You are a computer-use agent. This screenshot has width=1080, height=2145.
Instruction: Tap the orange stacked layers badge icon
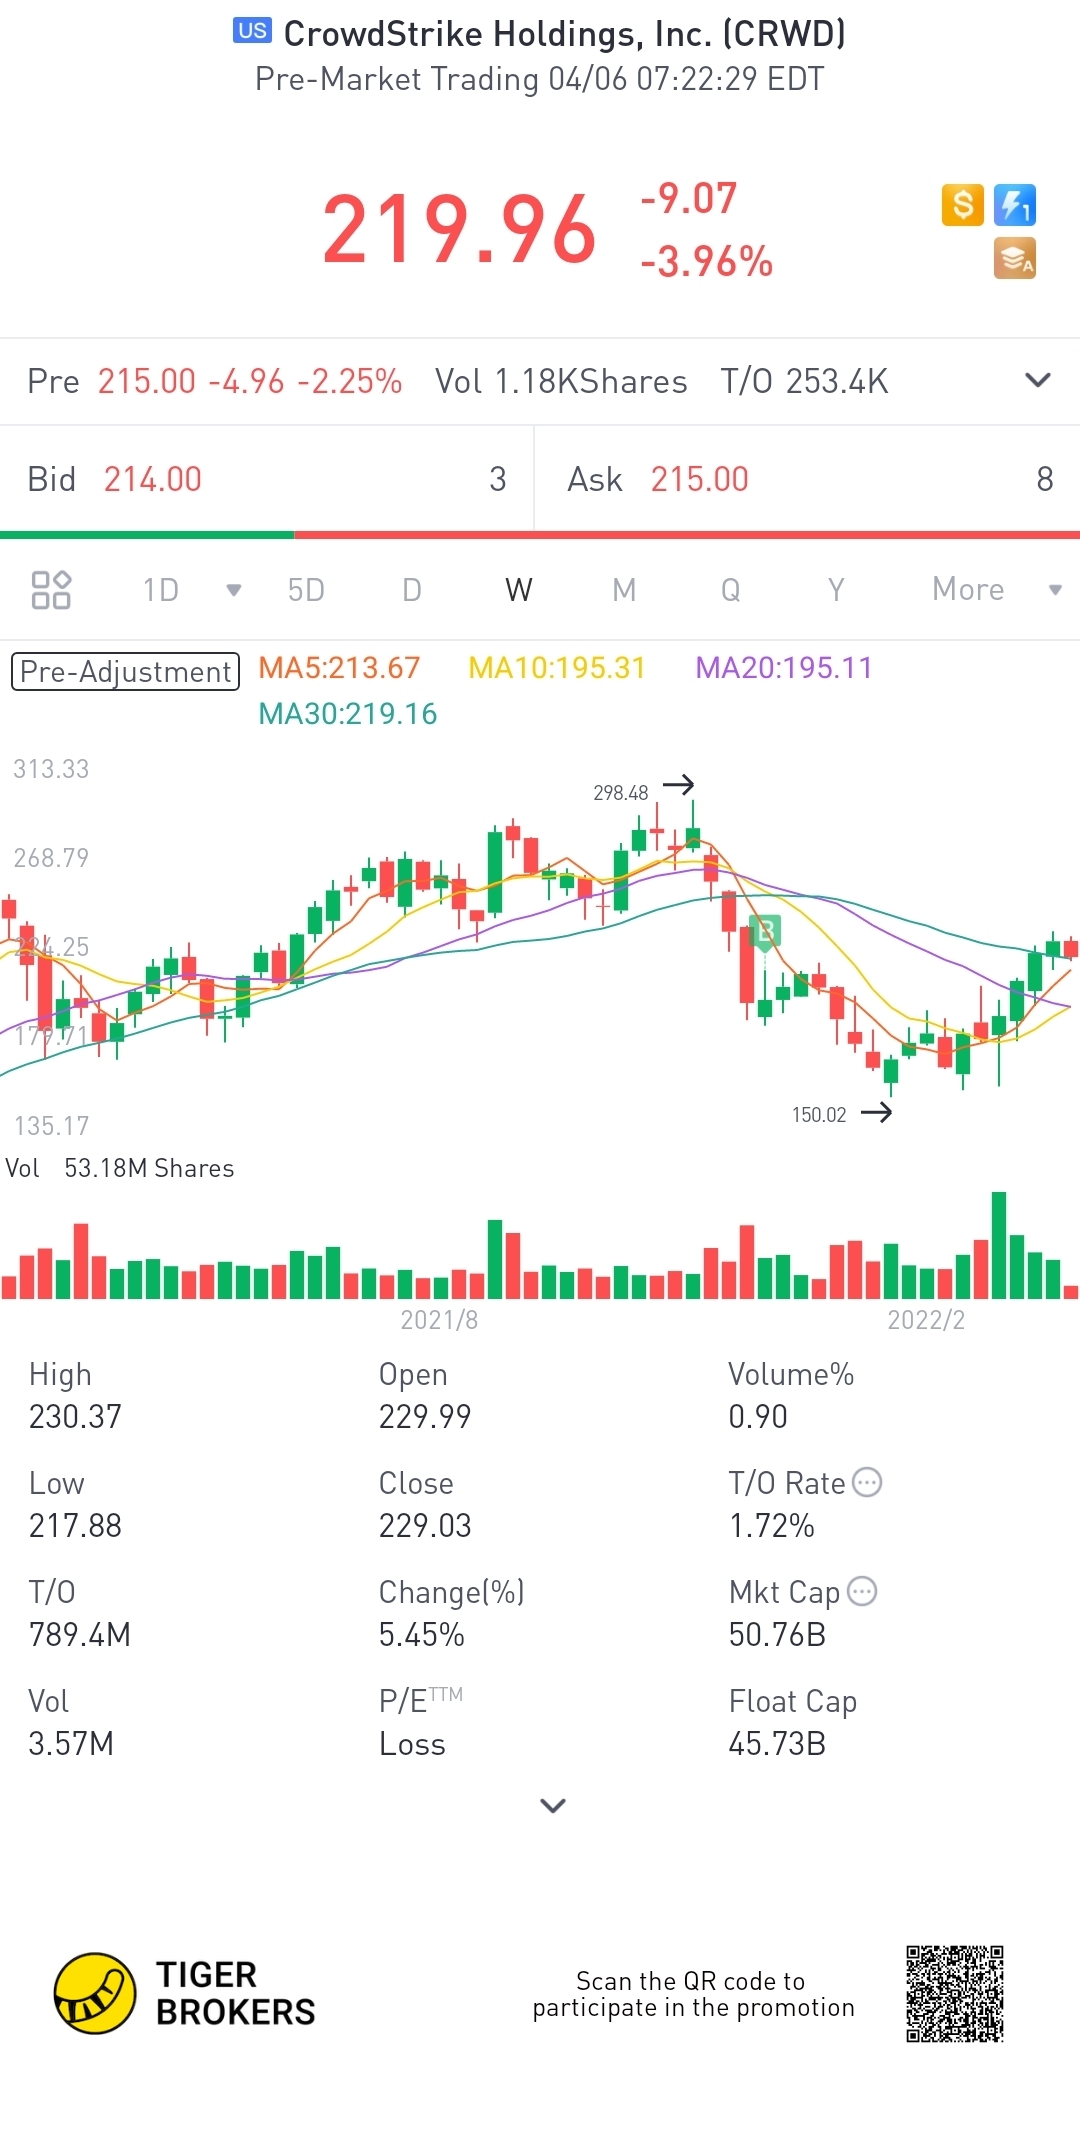tap(1015, 259)
